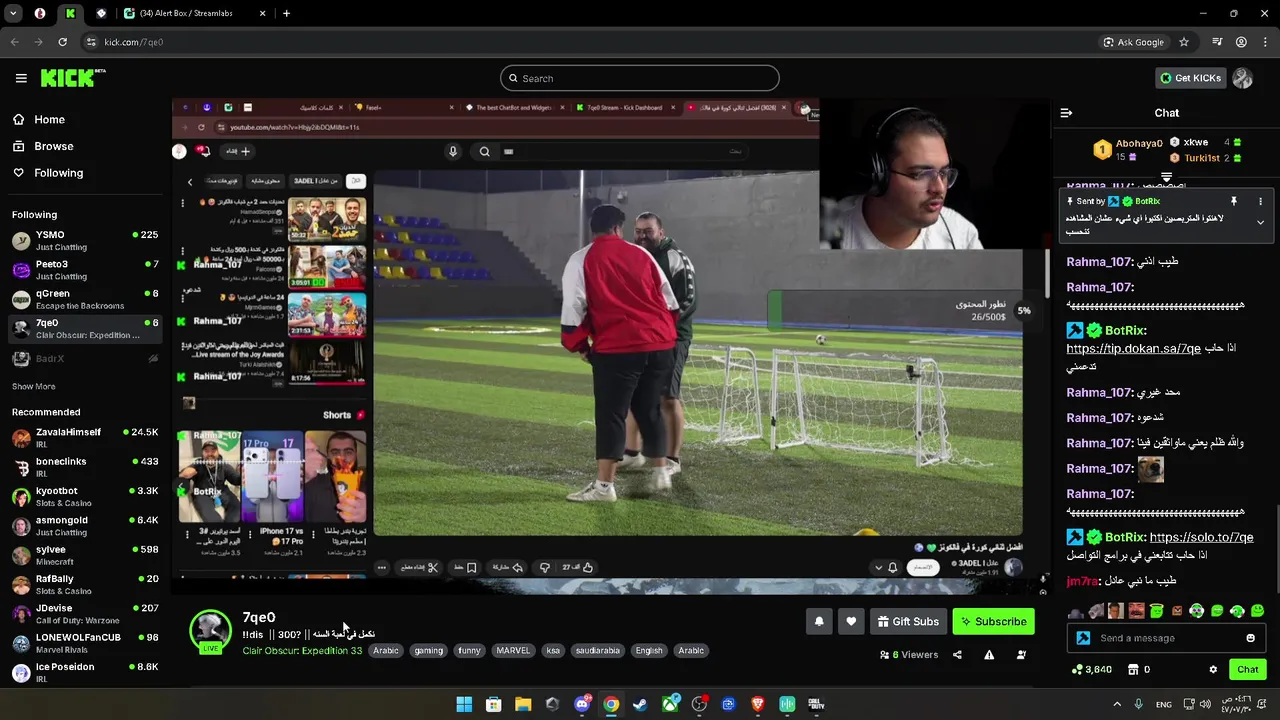Click the Gift Subs button

pos(908,621)
